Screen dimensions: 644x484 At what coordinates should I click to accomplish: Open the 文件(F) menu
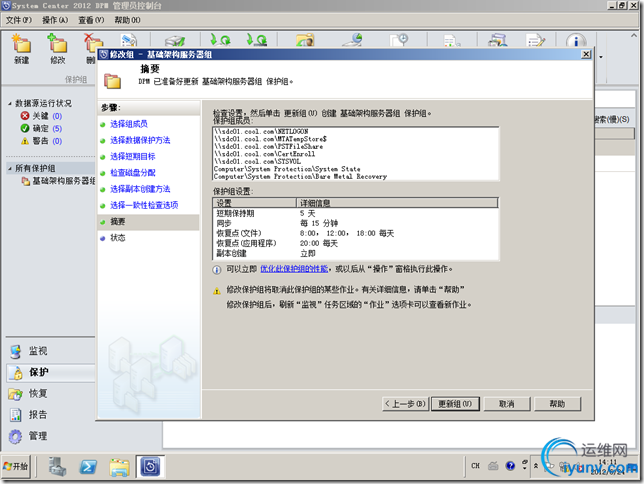coord(18,20)
